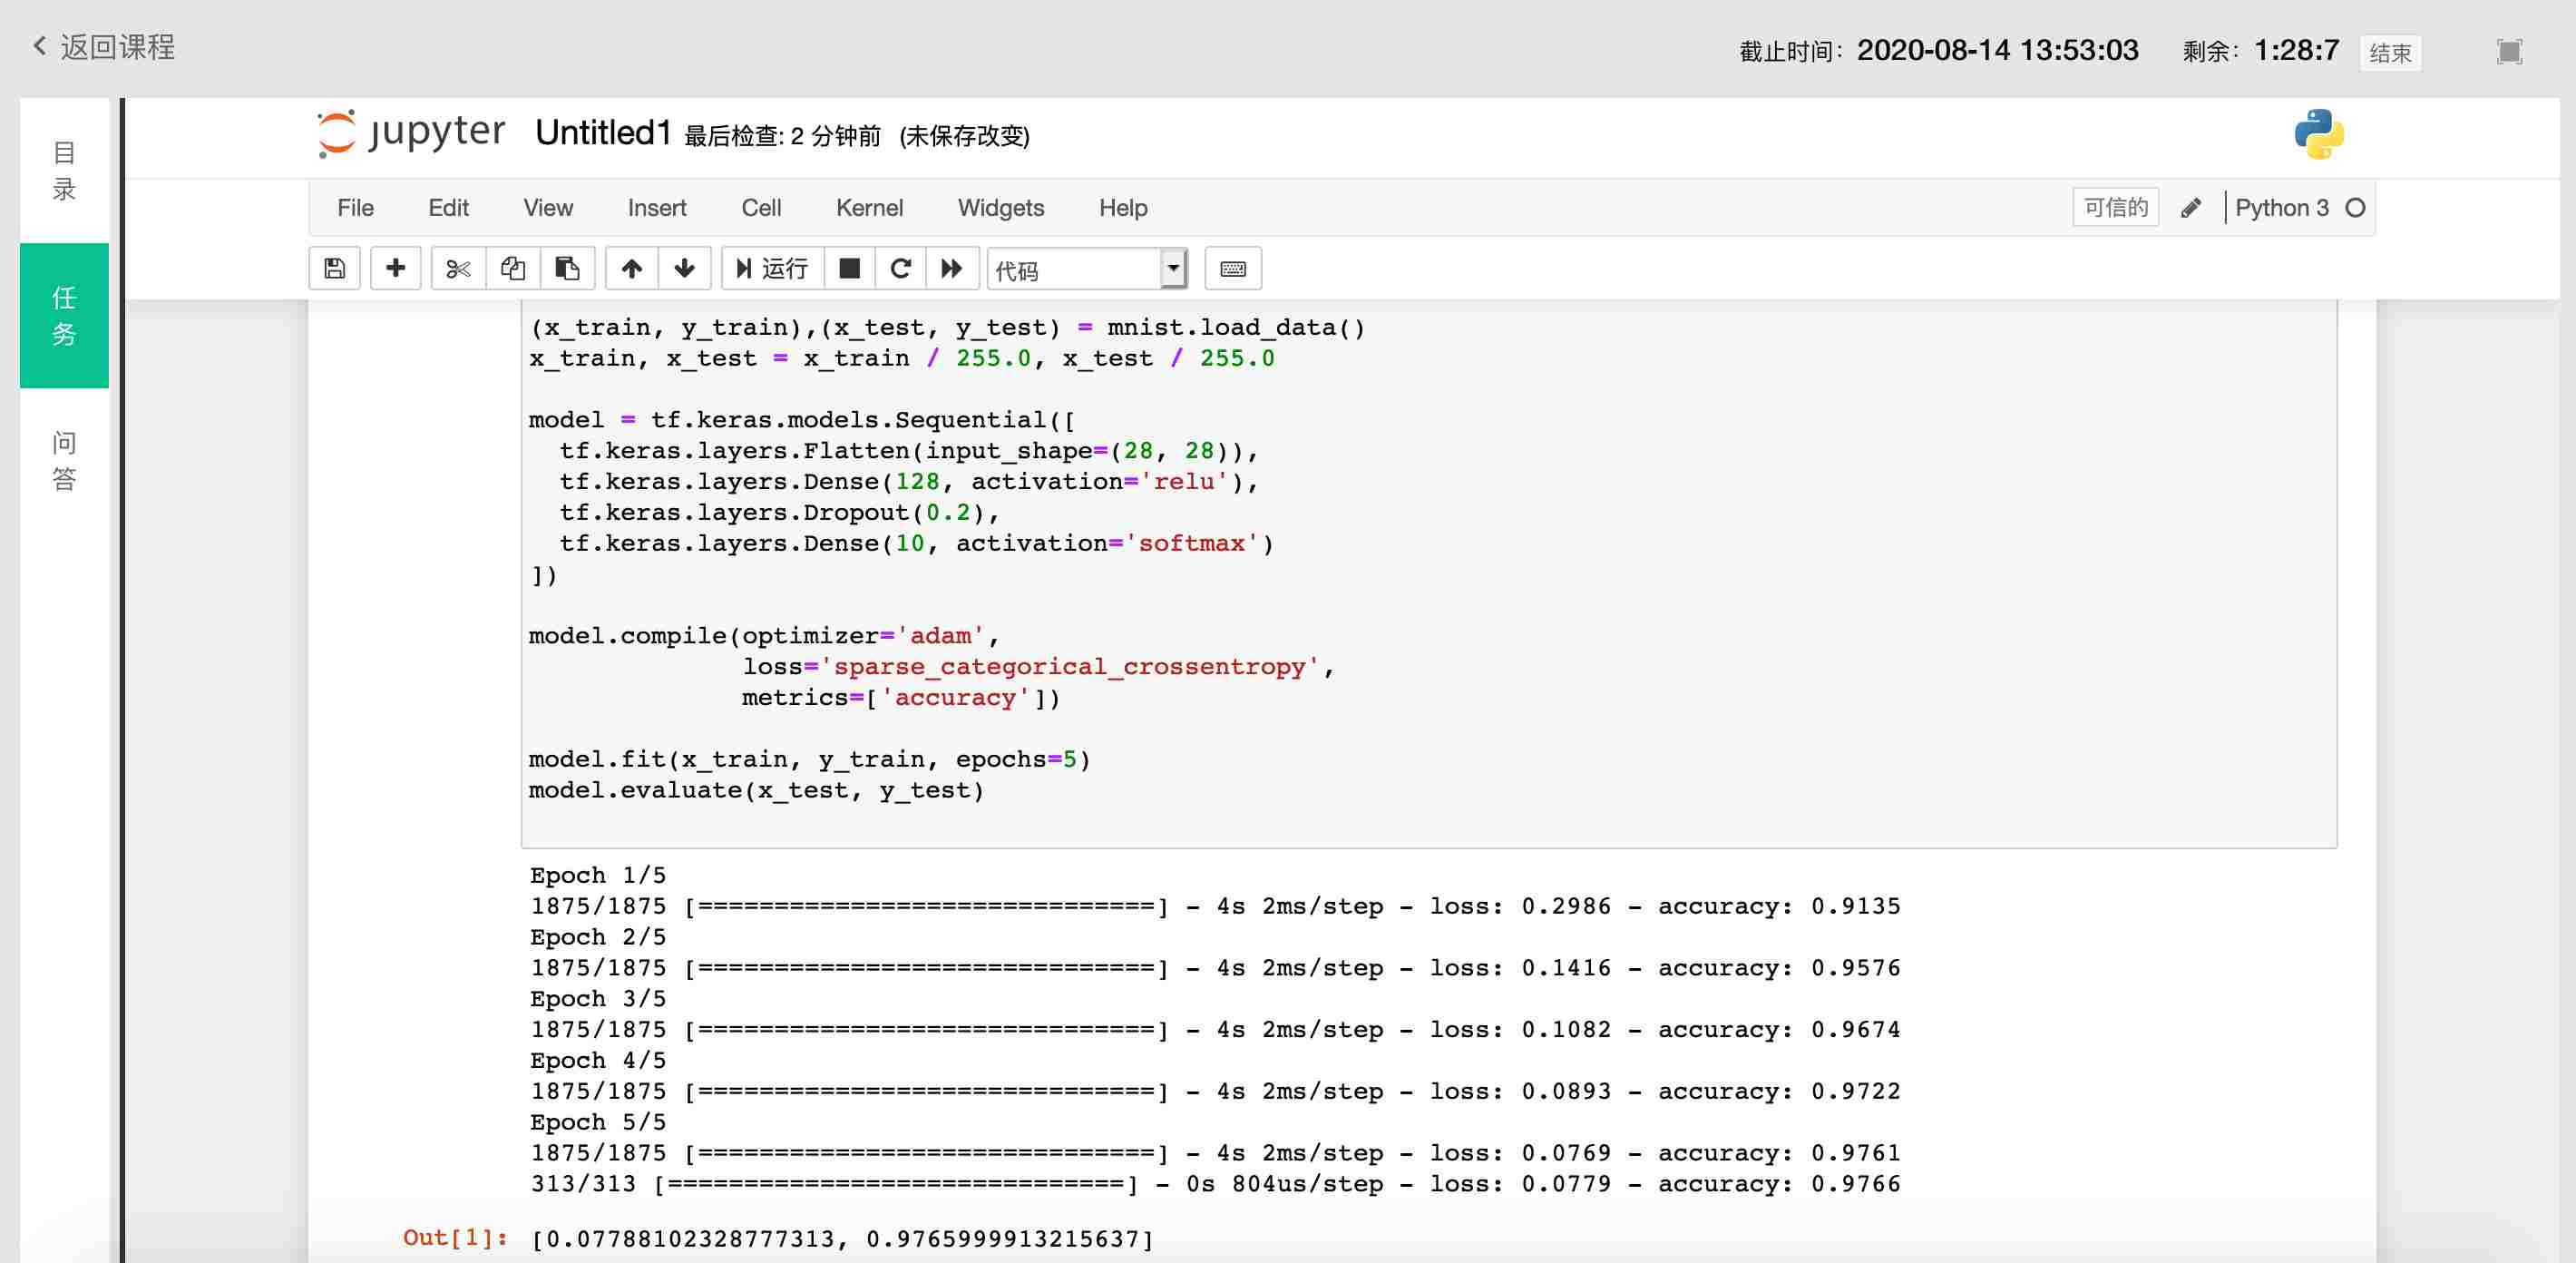Move selected cell down arrow
Image resolution: width=2576 pixels, height=1263 pixels.
pyautogui.click(x=685, y=269)
